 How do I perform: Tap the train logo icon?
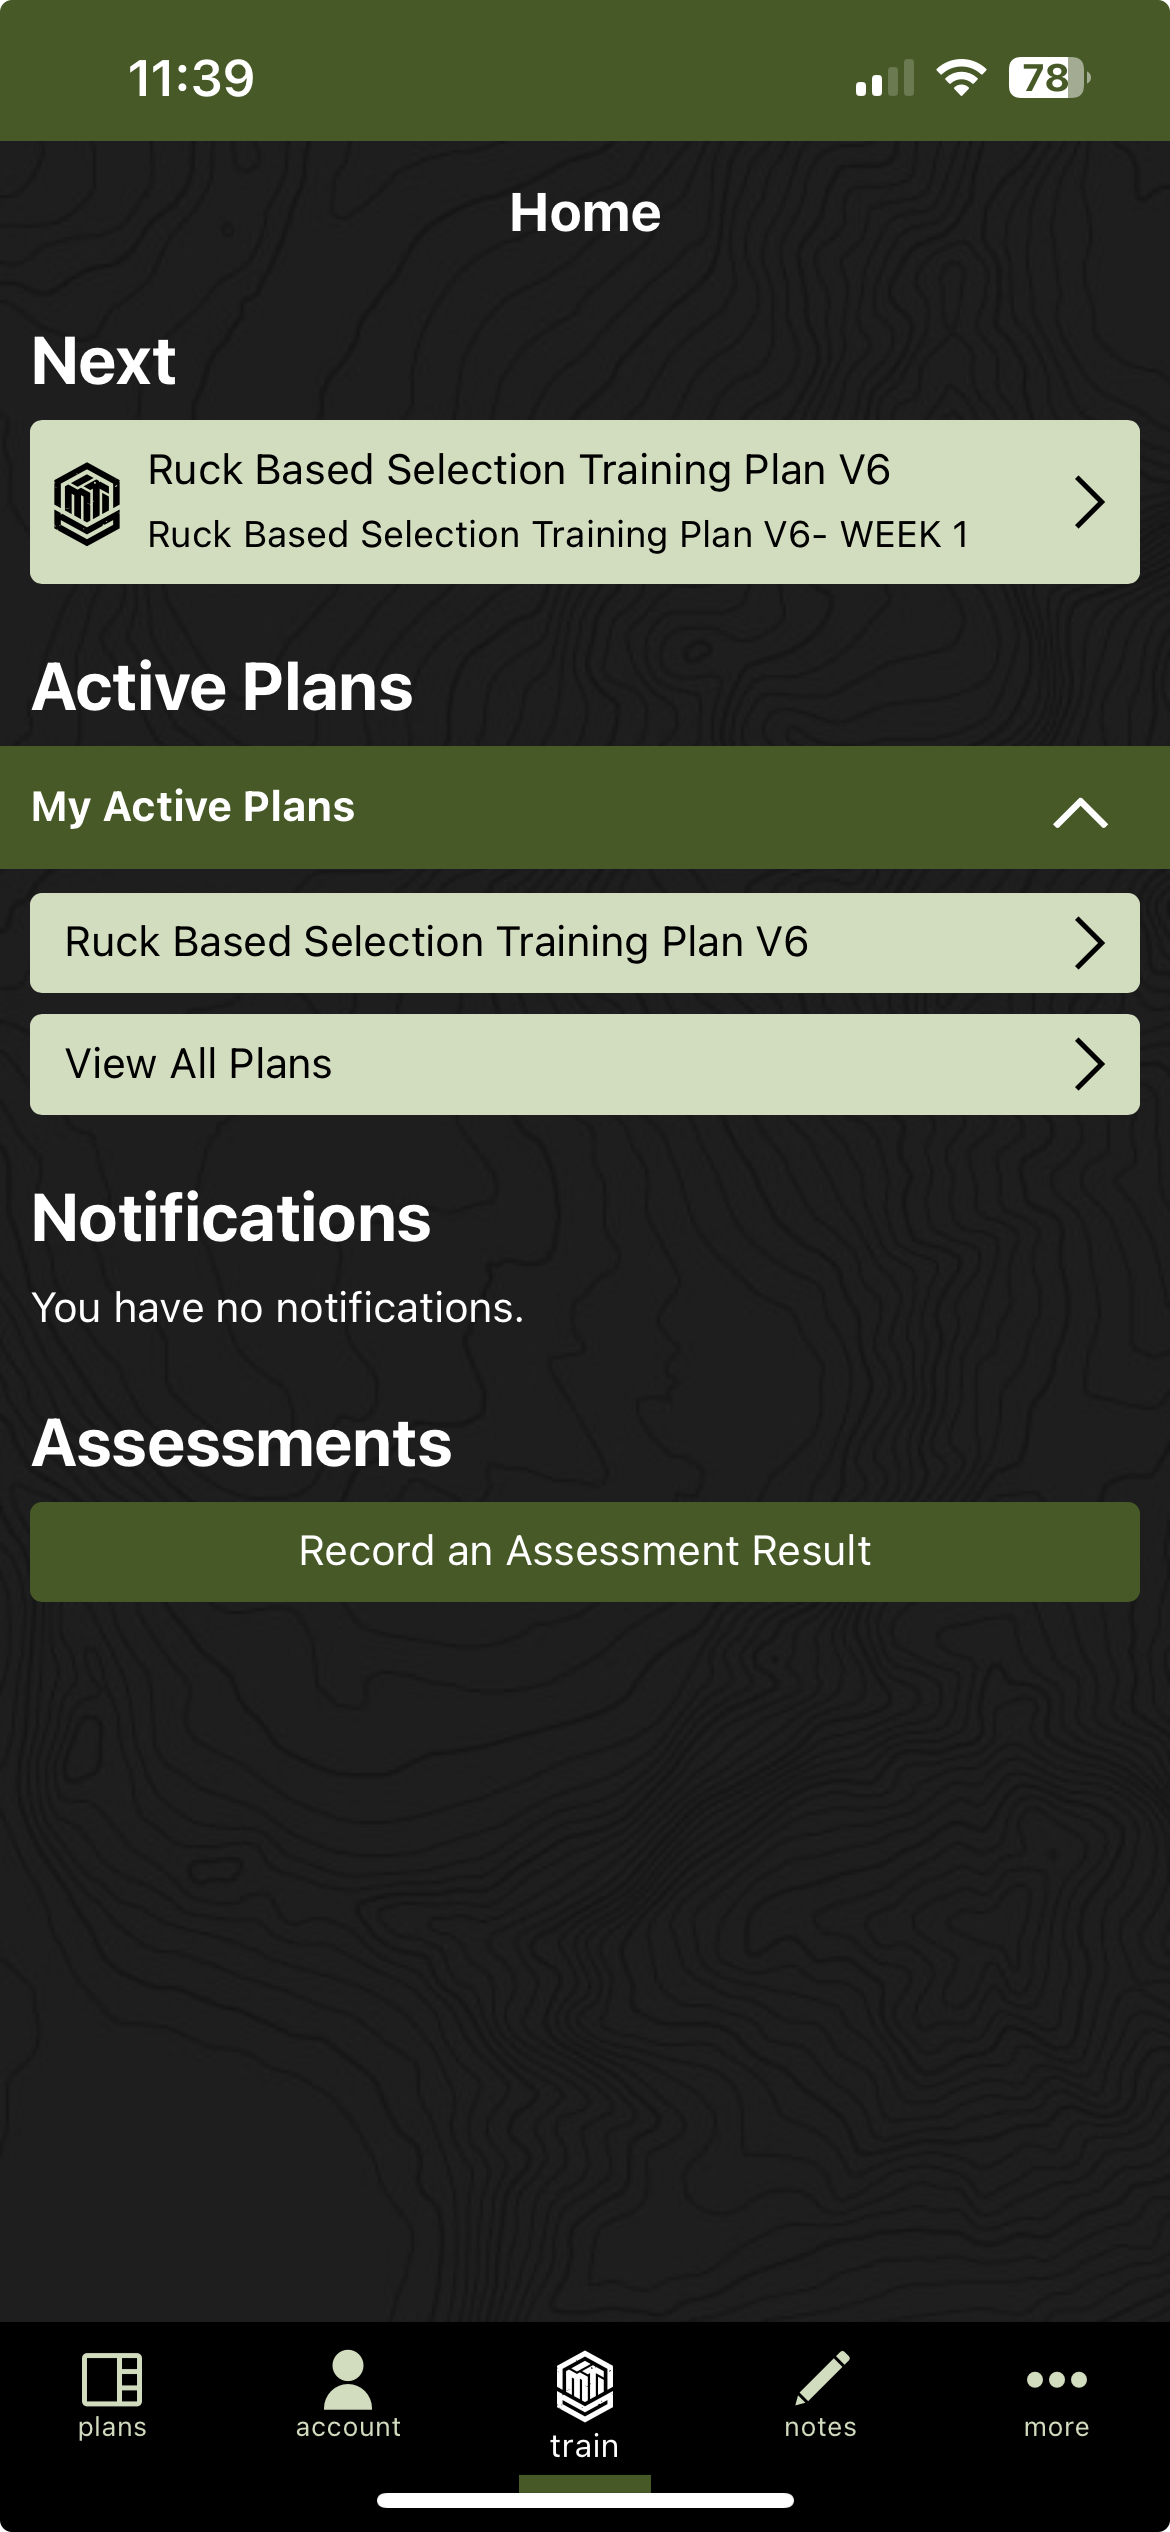coord(585,2386)
